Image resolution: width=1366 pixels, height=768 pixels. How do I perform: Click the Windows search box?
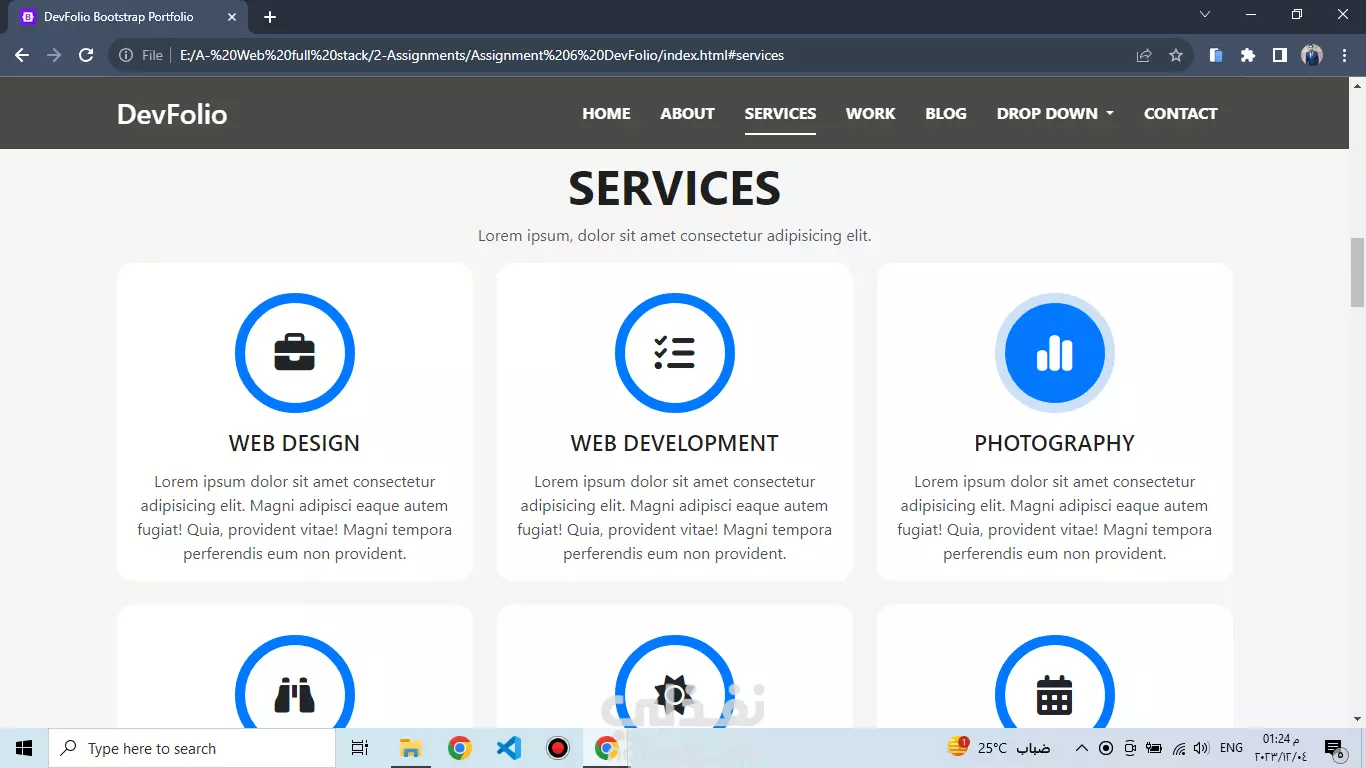(192, 748)
